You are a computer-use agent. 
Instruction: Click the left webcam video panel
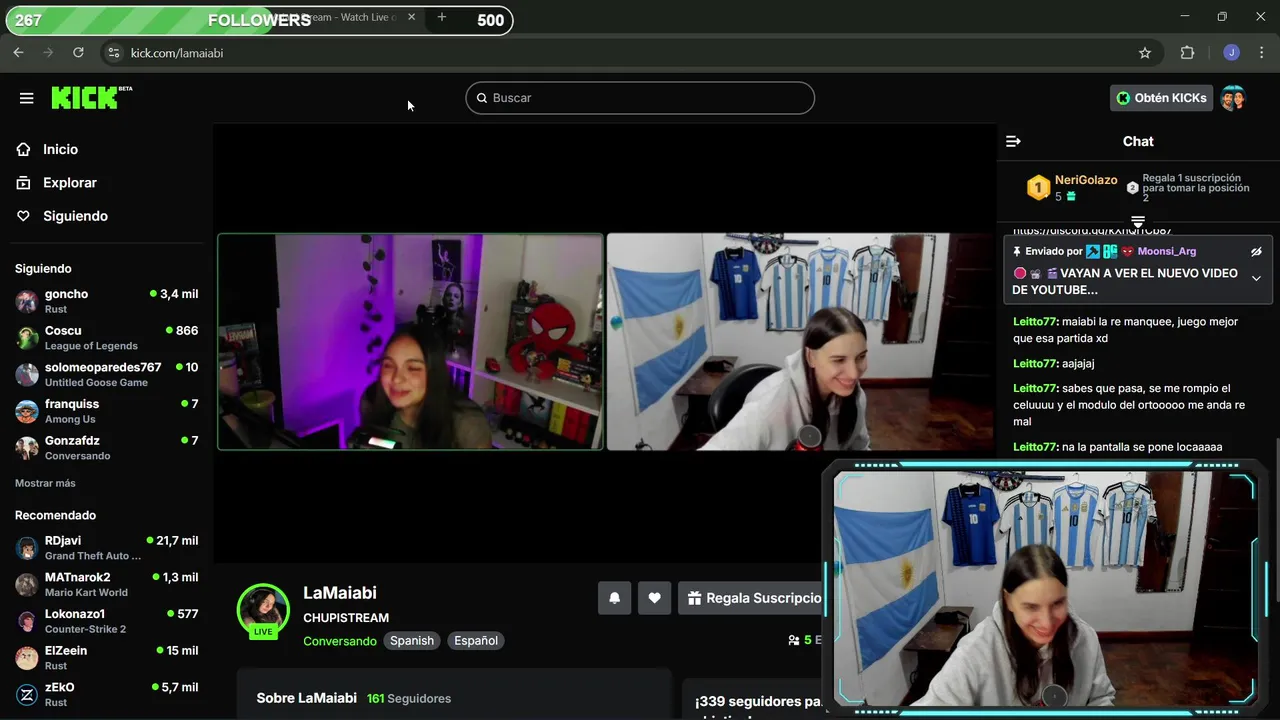tap(411, 342)
